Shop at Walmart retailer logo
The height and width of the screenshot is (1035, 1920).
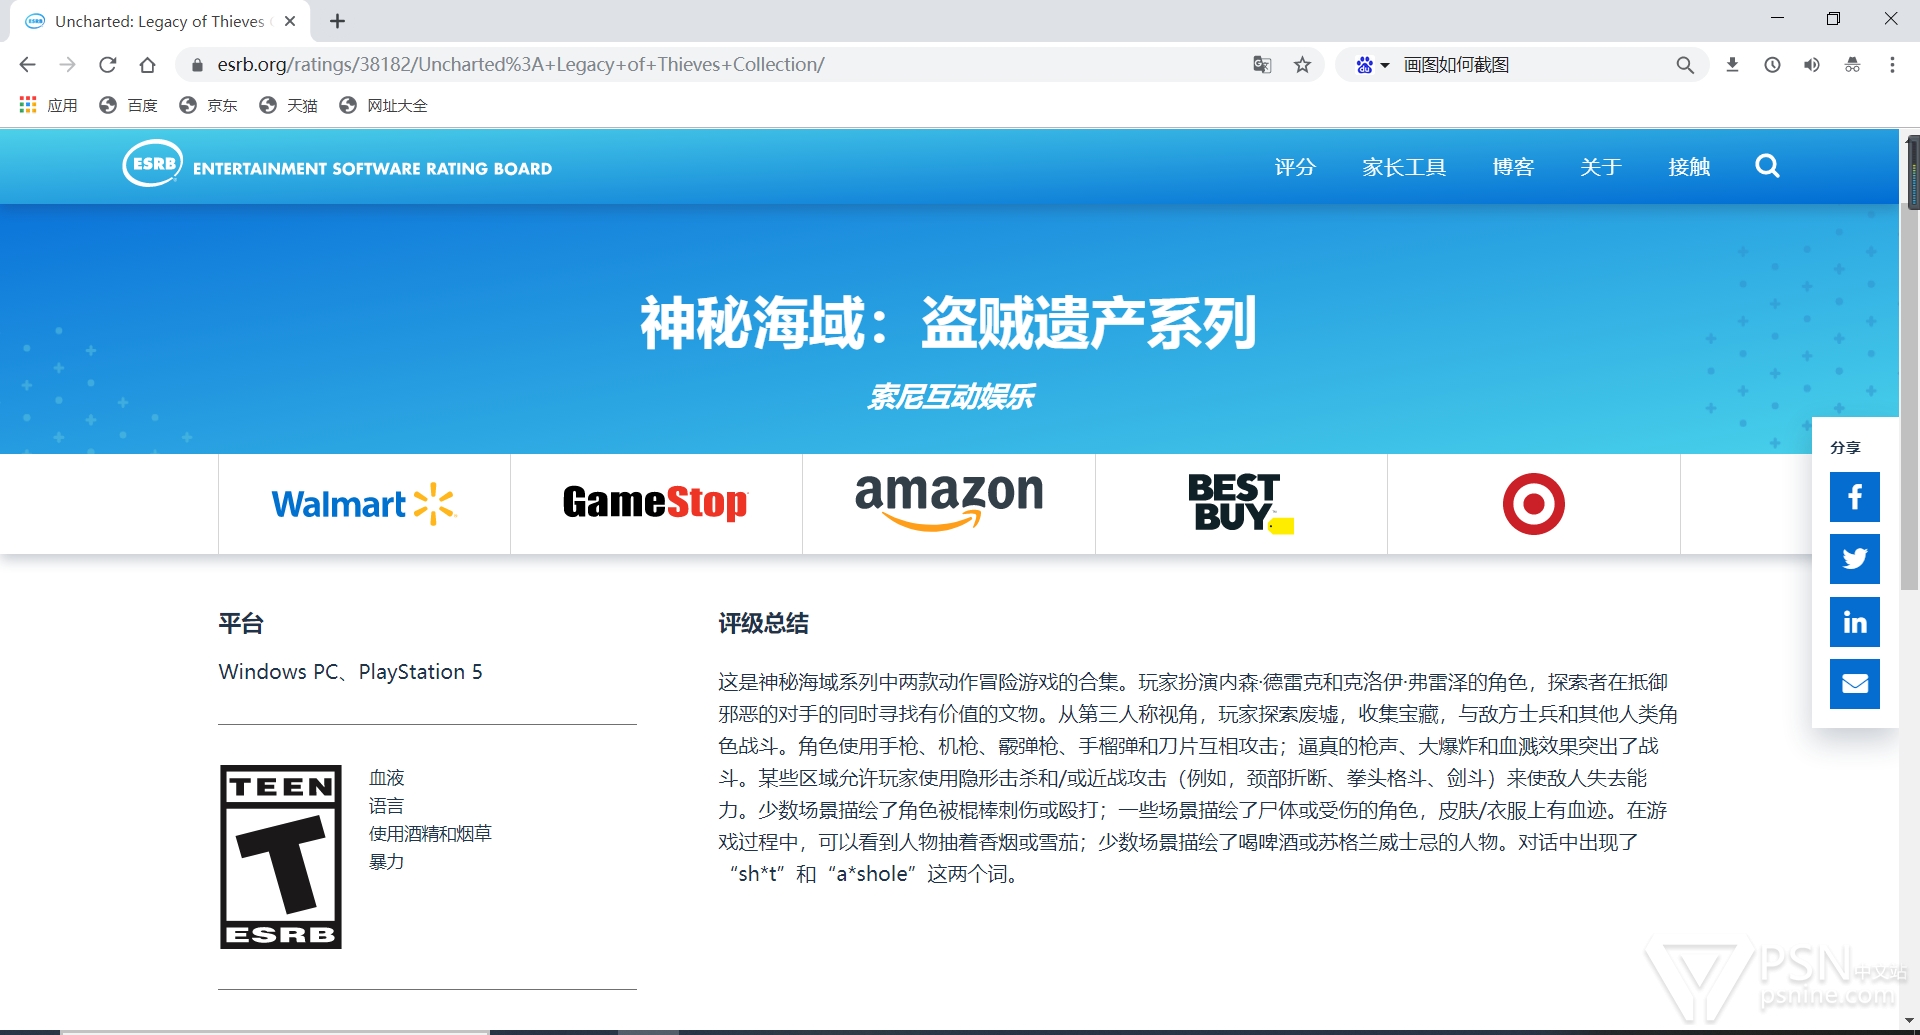(364, 504)
